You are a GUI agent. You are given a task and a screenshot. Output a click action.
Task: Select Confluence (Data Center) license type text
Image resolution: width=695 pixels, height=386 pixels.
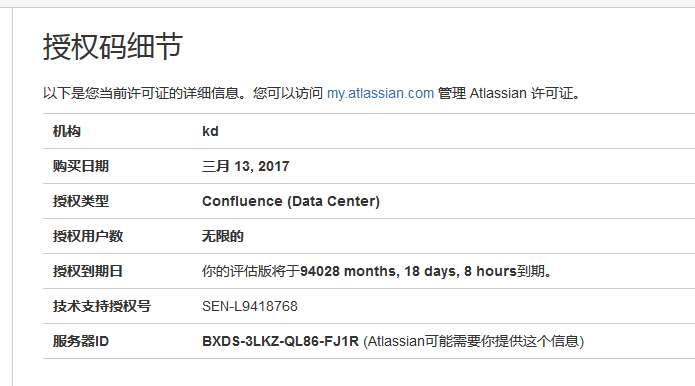click(291, 201)
